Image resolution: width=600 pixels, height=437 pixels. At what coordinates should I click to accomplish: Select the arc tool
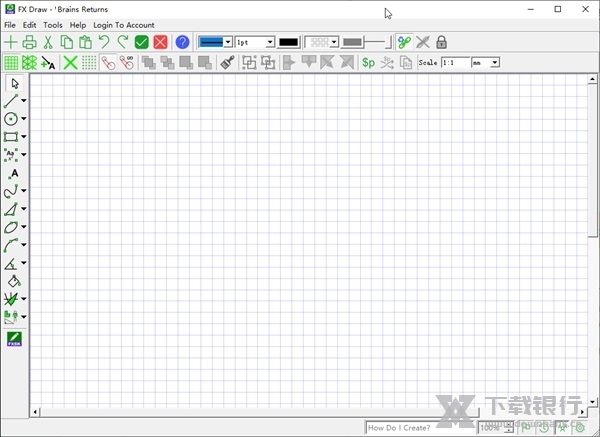tap(11, 245)
